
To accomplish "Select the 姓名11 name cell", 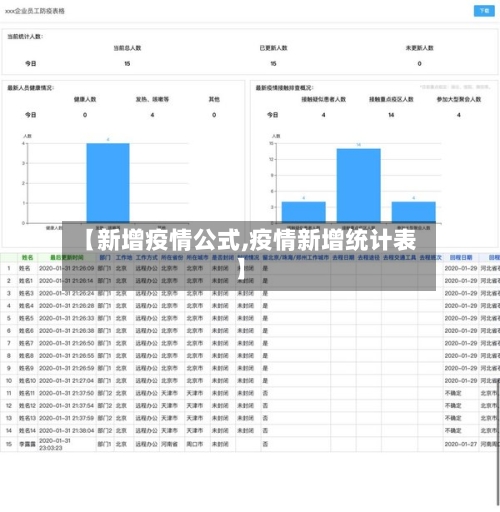I will [27, 393].
